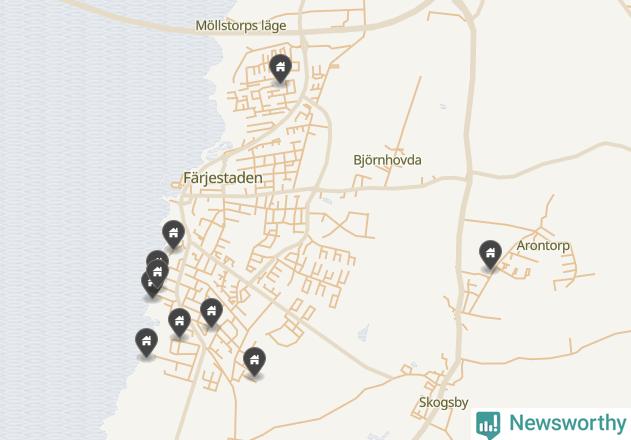Screen dimensions: 631x440
Task: Select the house marker below Möllstorps läge
Action: click(280, 69)
